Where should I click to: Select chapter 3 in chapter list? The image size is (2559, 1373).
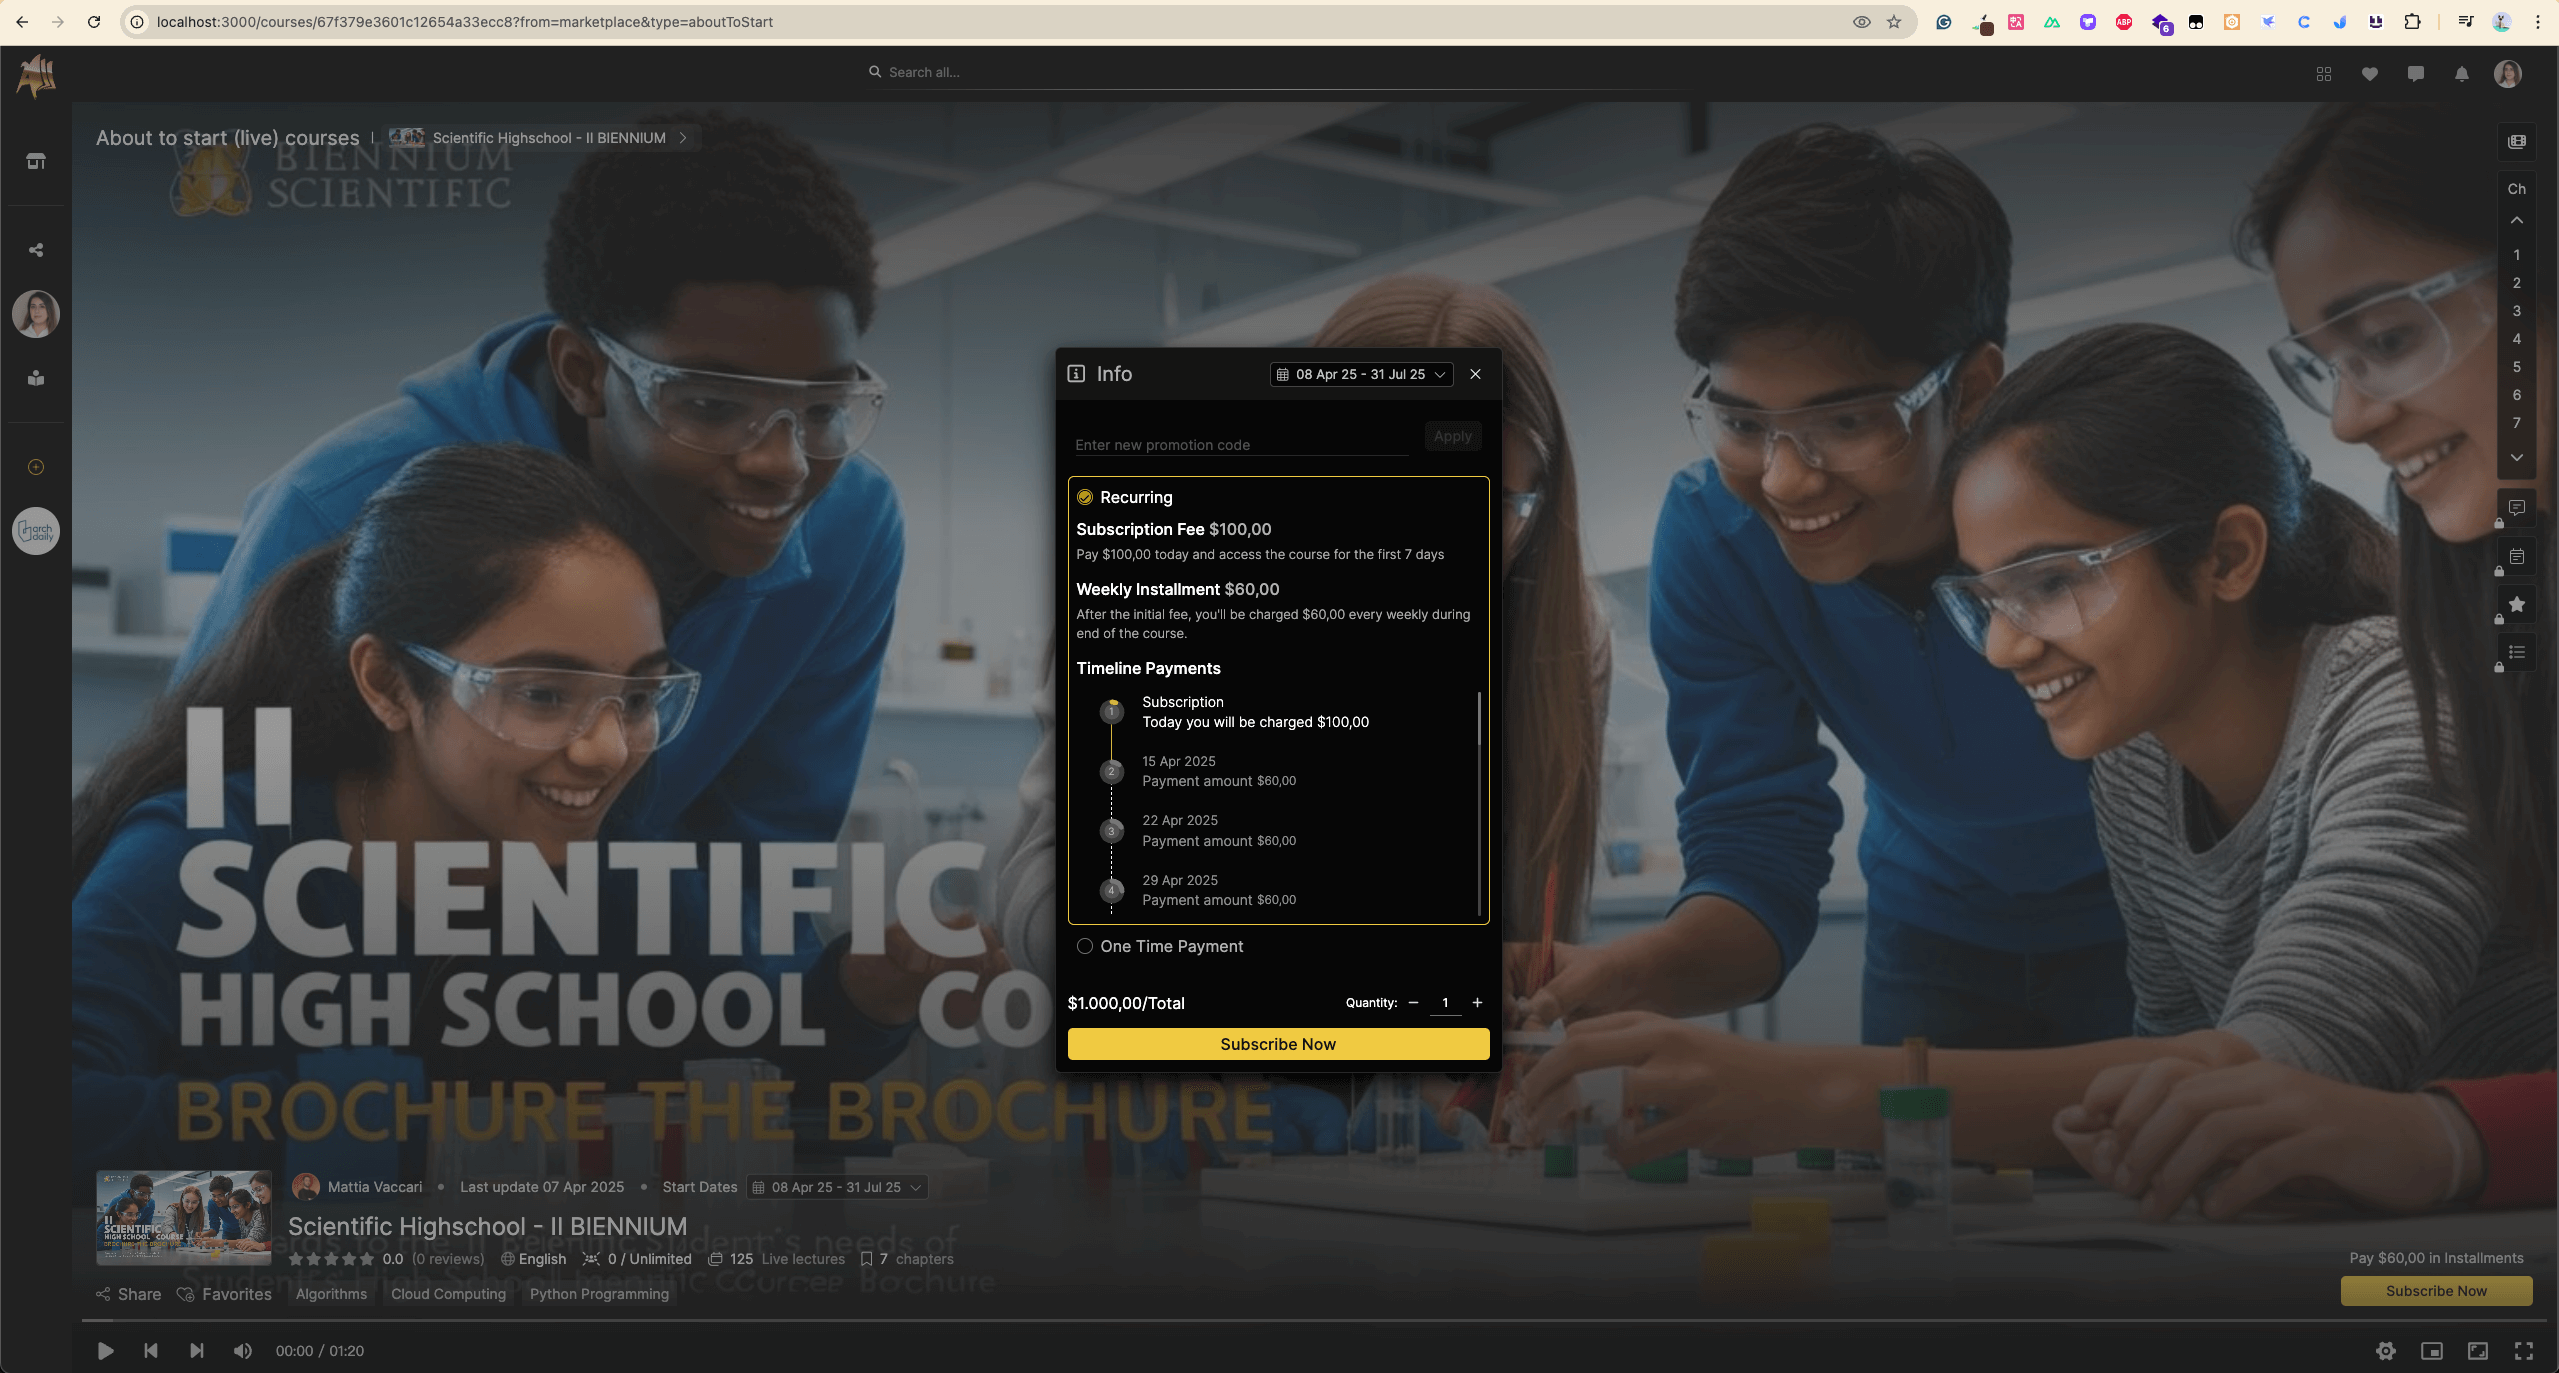2516,311
